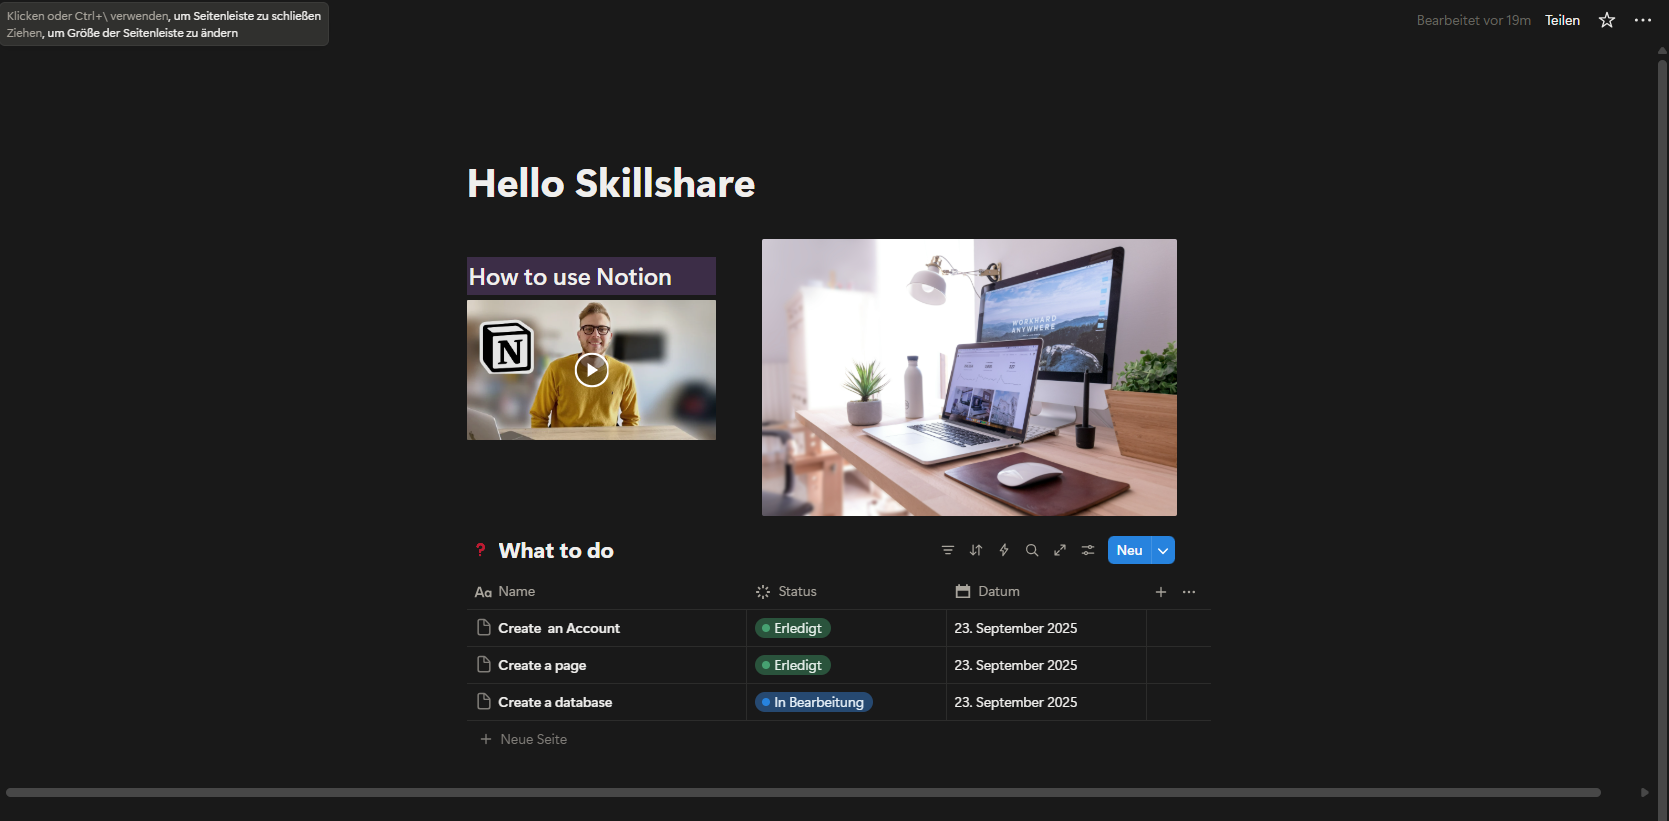Open page icon for Create an Account
The height and width of the screenshot is (821, 1669).
(x=484, y=628)
